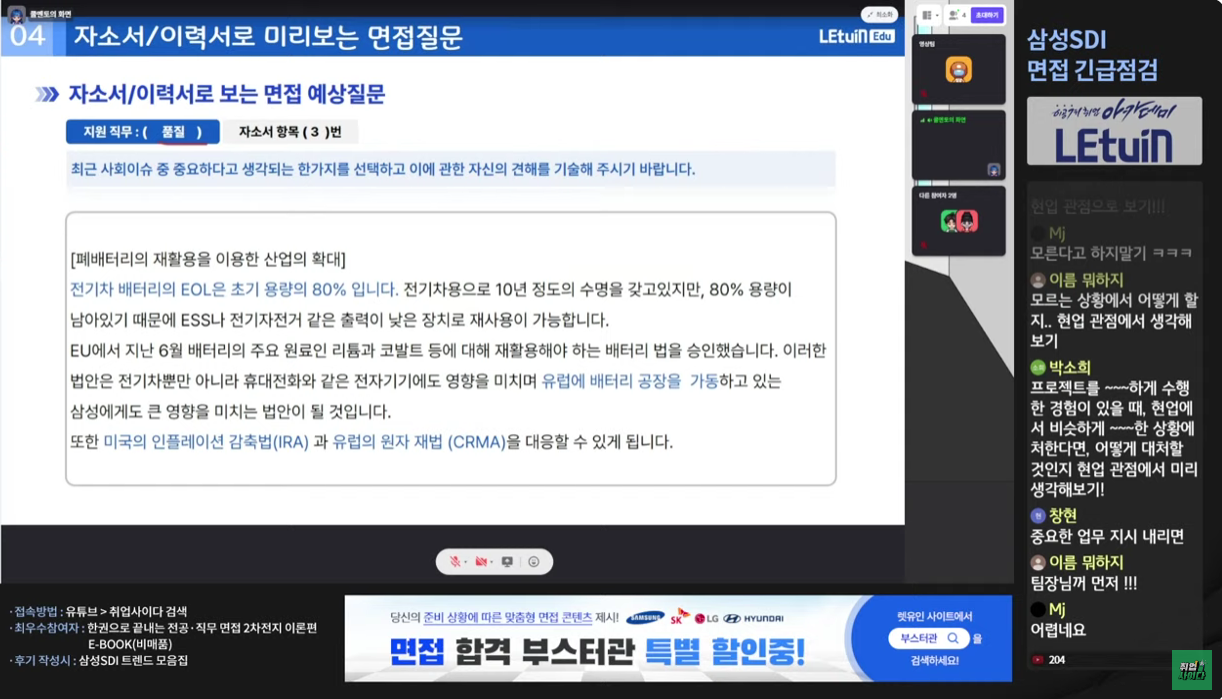Image resolution: width=1222 pixels, height=699 pixels.
Task: Open the camera options dropdown arrow
Action: pos(492,563)
